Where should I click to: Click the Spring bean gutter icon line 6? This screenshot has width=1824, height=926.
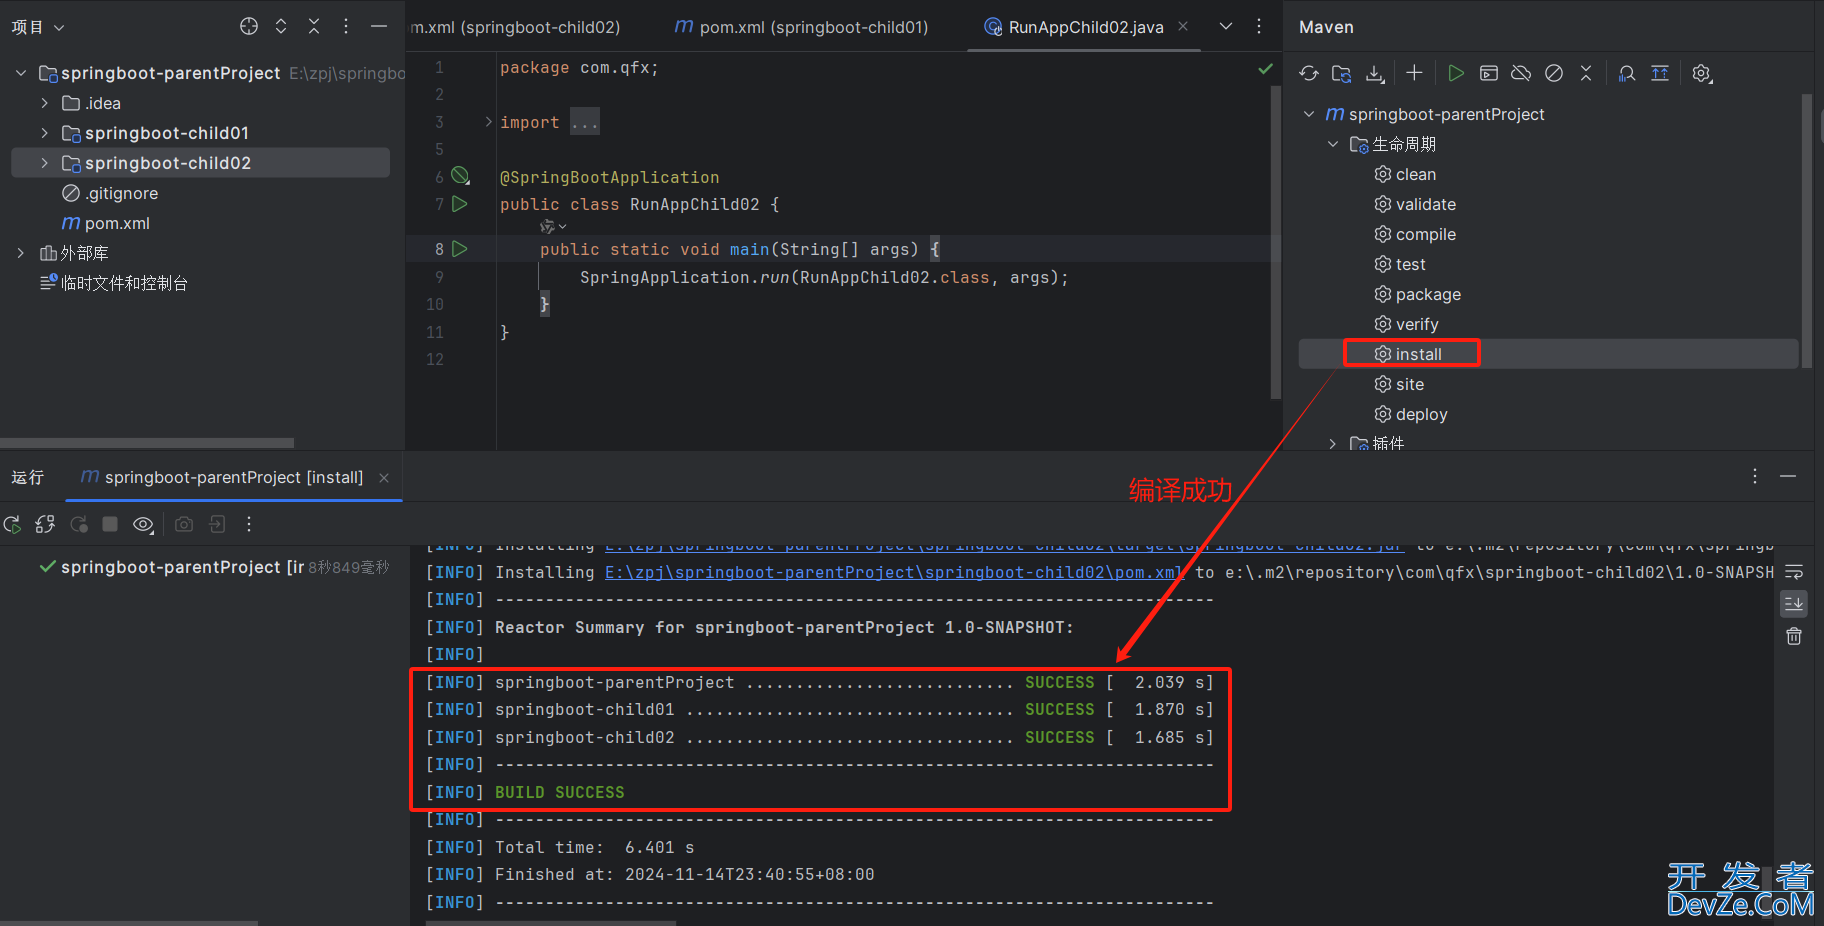click(x=460, y=176)
